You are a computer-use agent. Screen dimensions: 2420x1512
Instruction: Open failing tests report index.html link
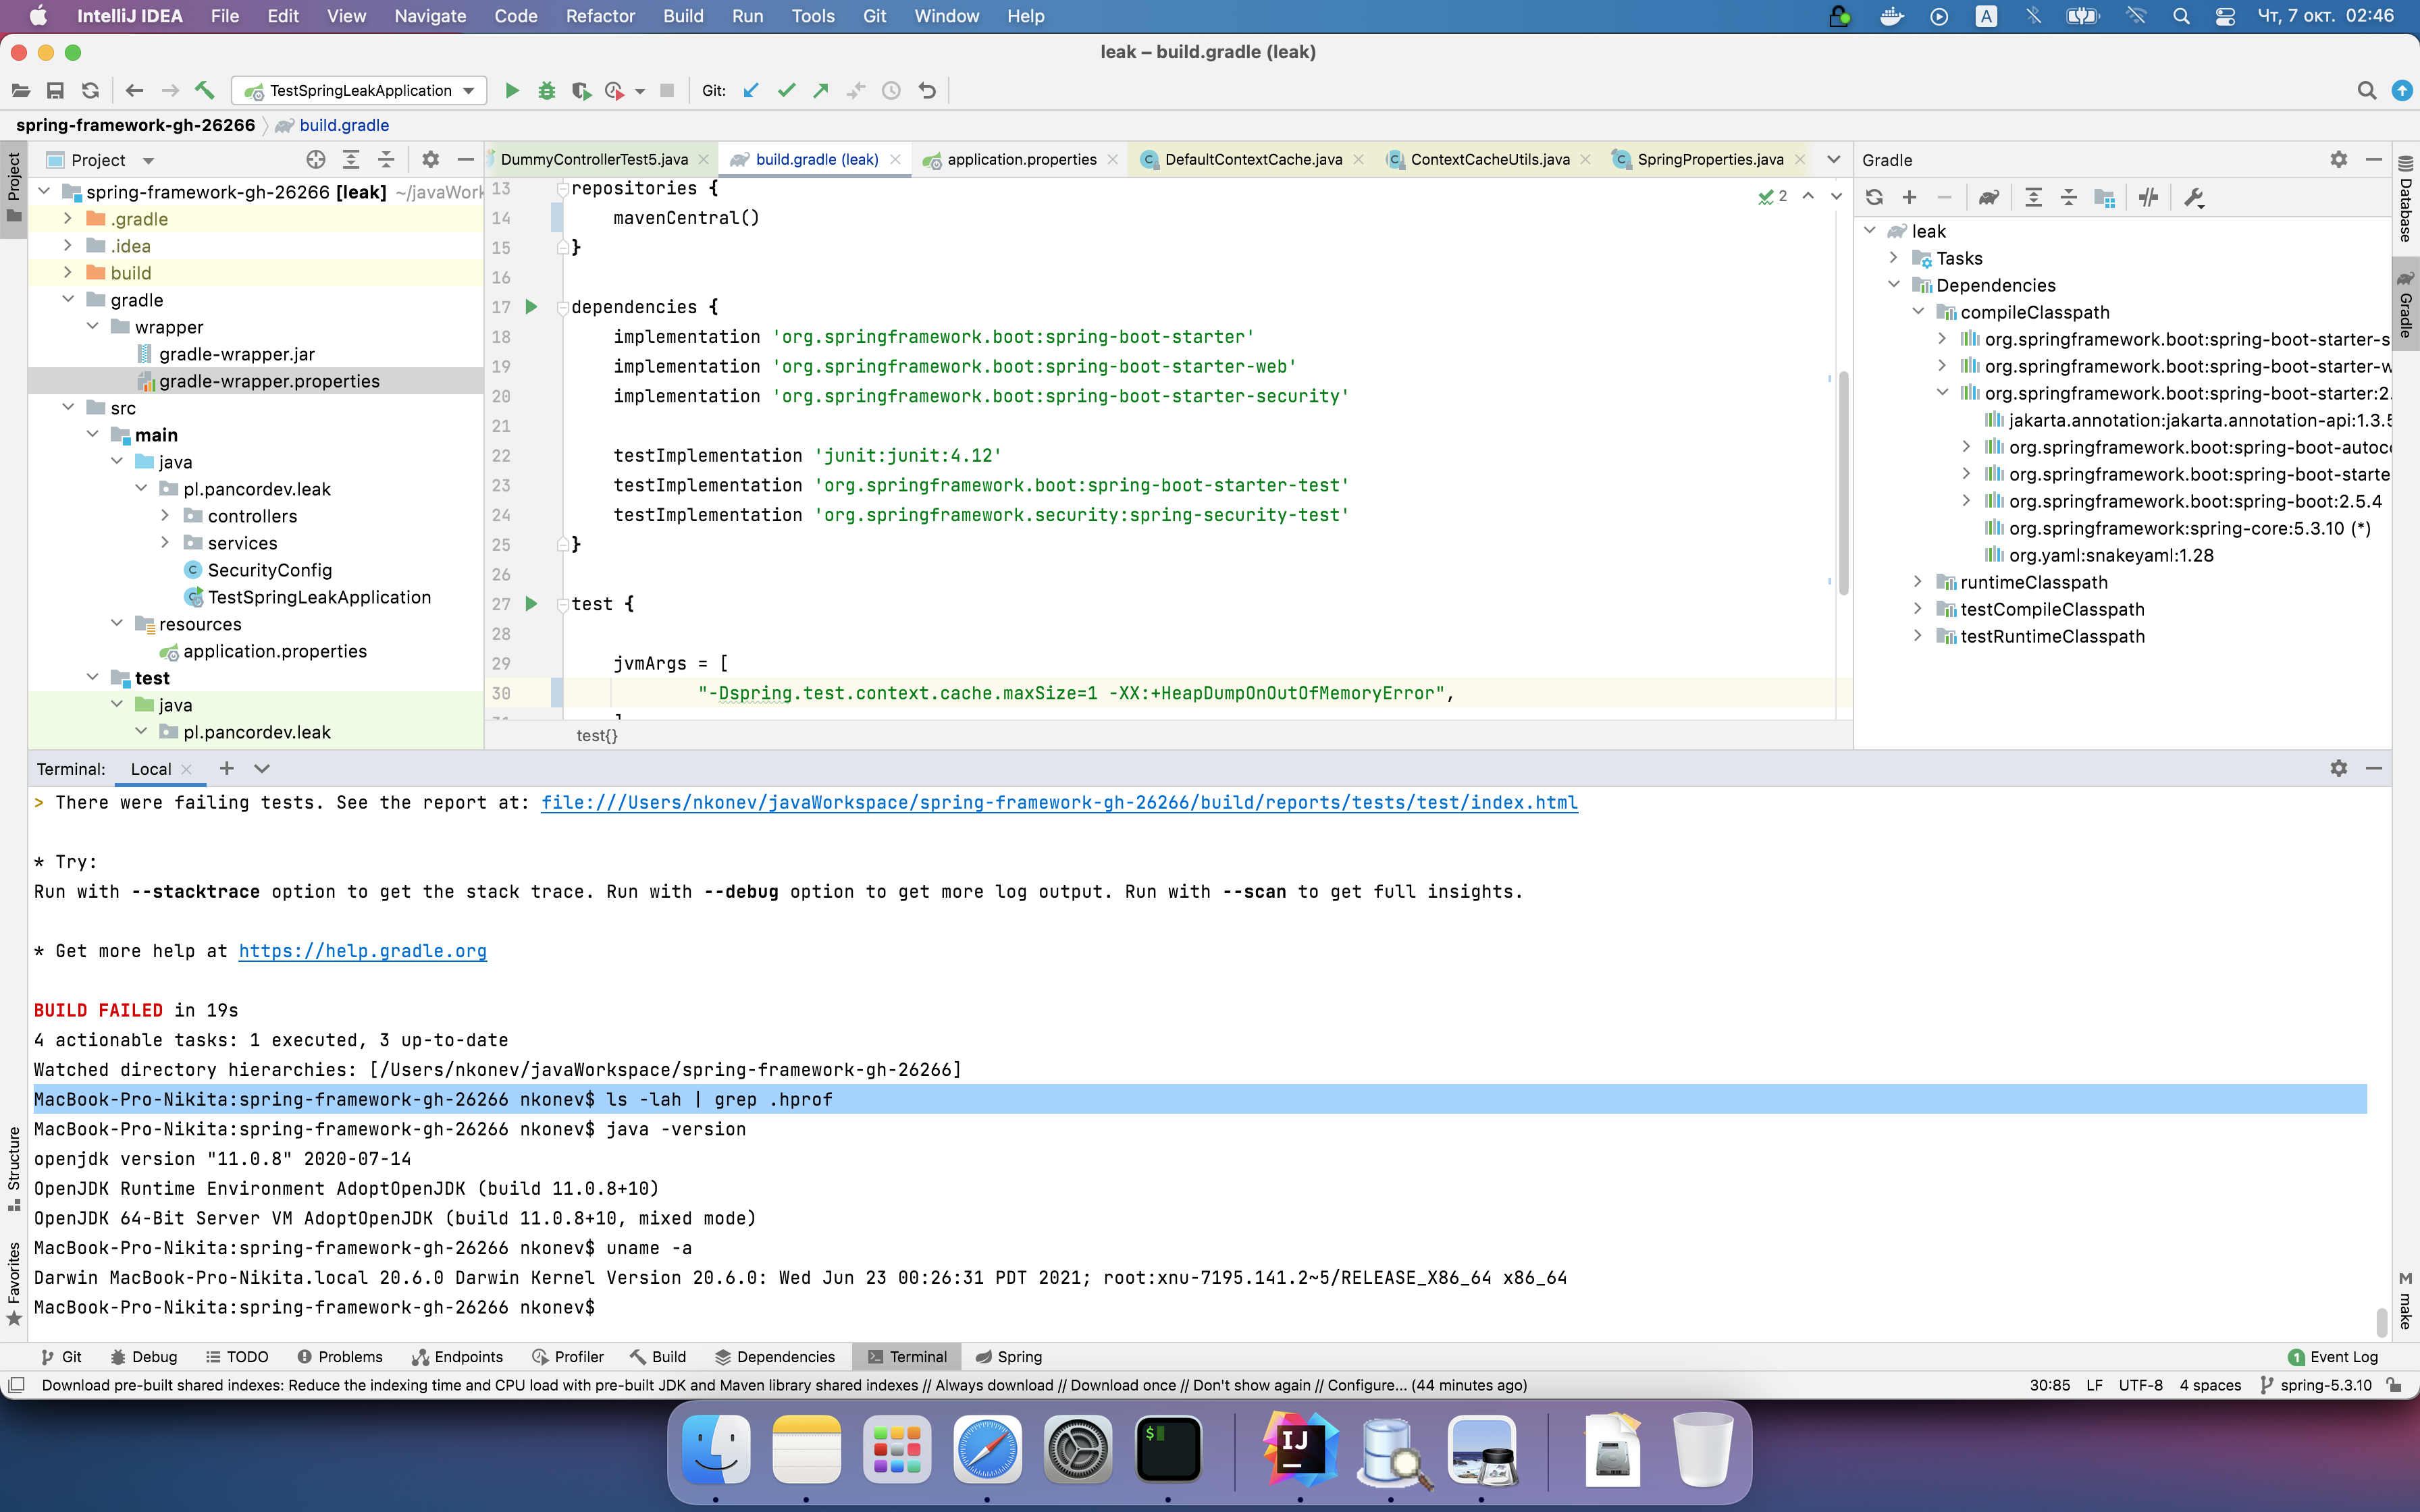coord(1059,803)
